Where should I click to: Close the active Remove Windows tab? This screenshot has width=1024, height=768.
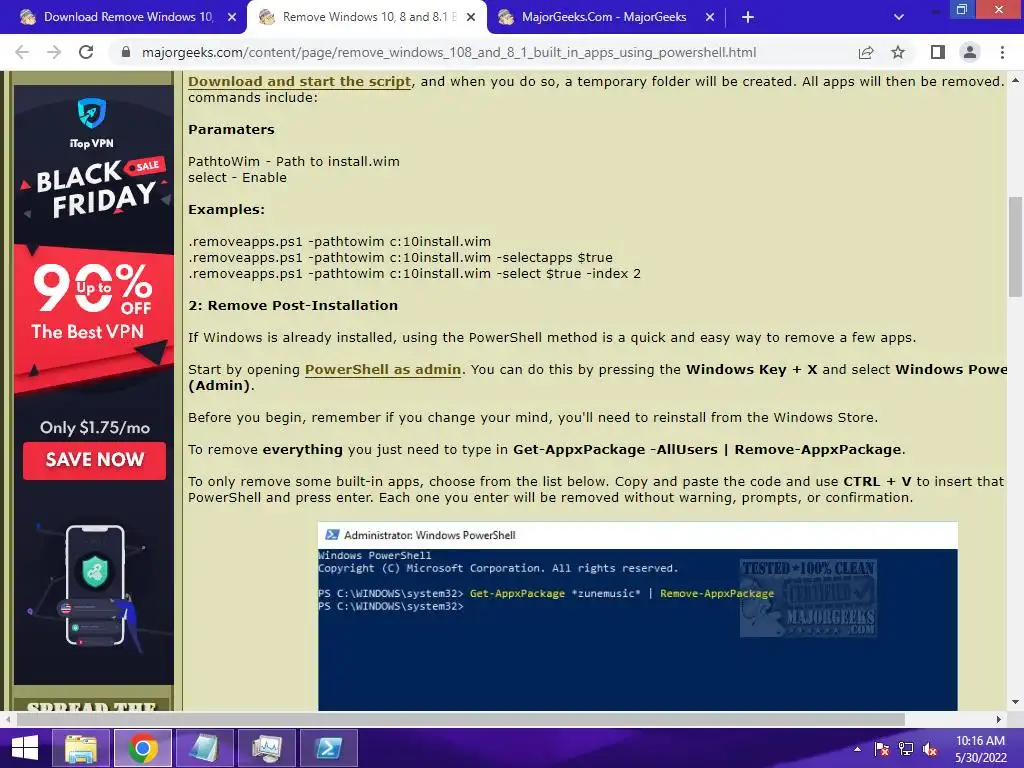(x=471, y=17)
